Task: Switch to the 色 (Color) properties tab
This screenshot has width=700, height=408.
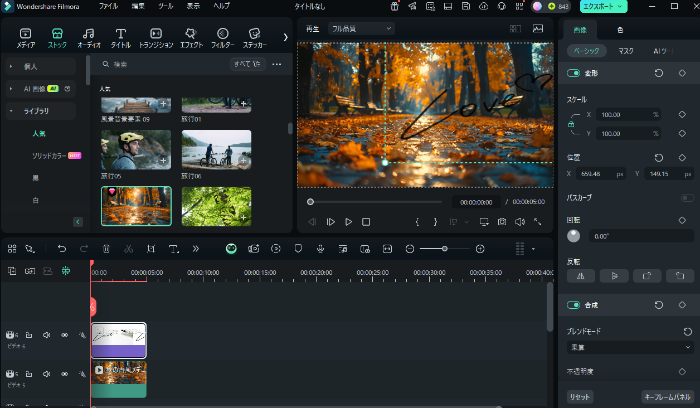Action: [x=620, y=30]
